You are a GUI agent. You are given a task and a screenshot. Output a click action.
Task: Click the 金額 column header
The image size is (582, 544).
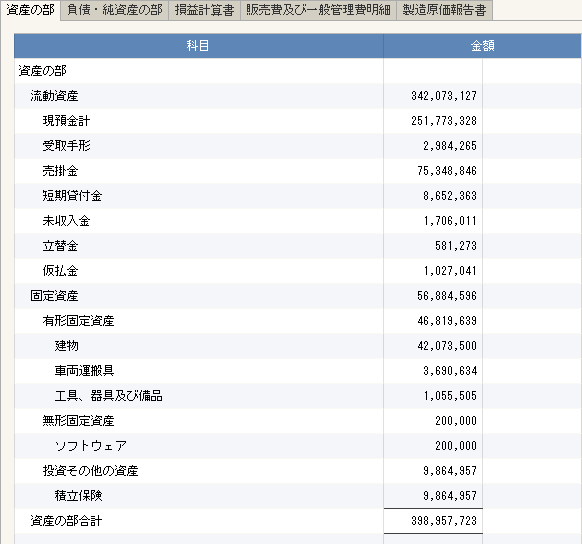click(x=483, y=46)
